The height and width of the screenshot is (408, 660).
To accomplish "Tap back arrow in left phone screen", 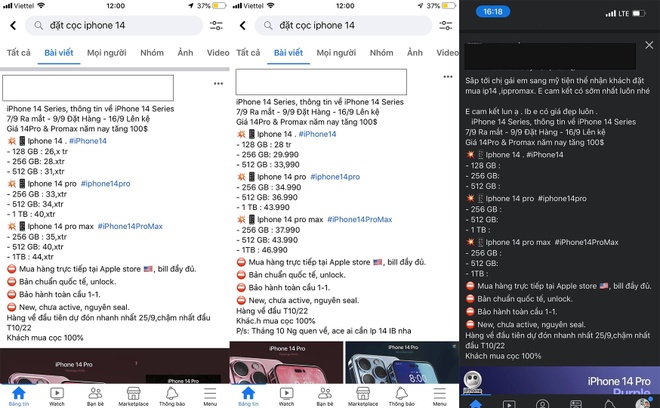I will [x=13, y=26].
